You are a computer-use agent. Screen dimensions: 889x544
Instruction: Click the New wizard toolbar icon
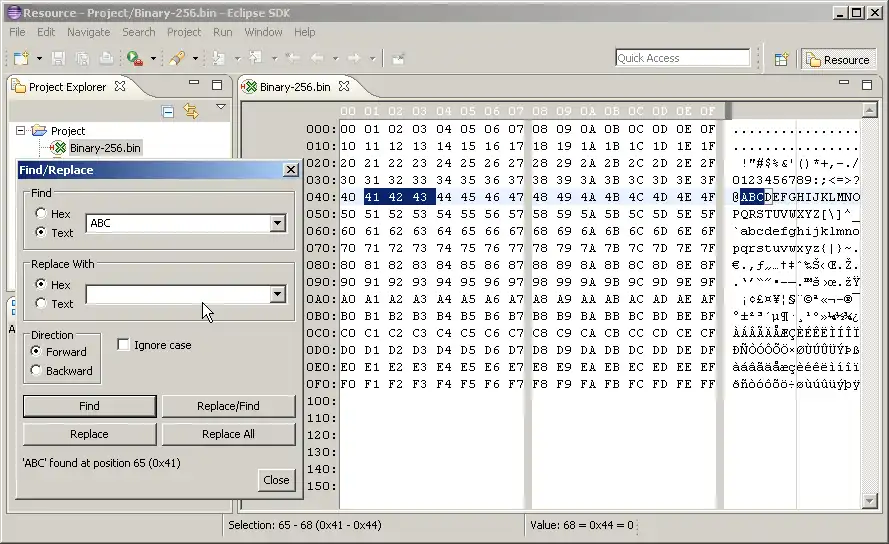[22, 58]
